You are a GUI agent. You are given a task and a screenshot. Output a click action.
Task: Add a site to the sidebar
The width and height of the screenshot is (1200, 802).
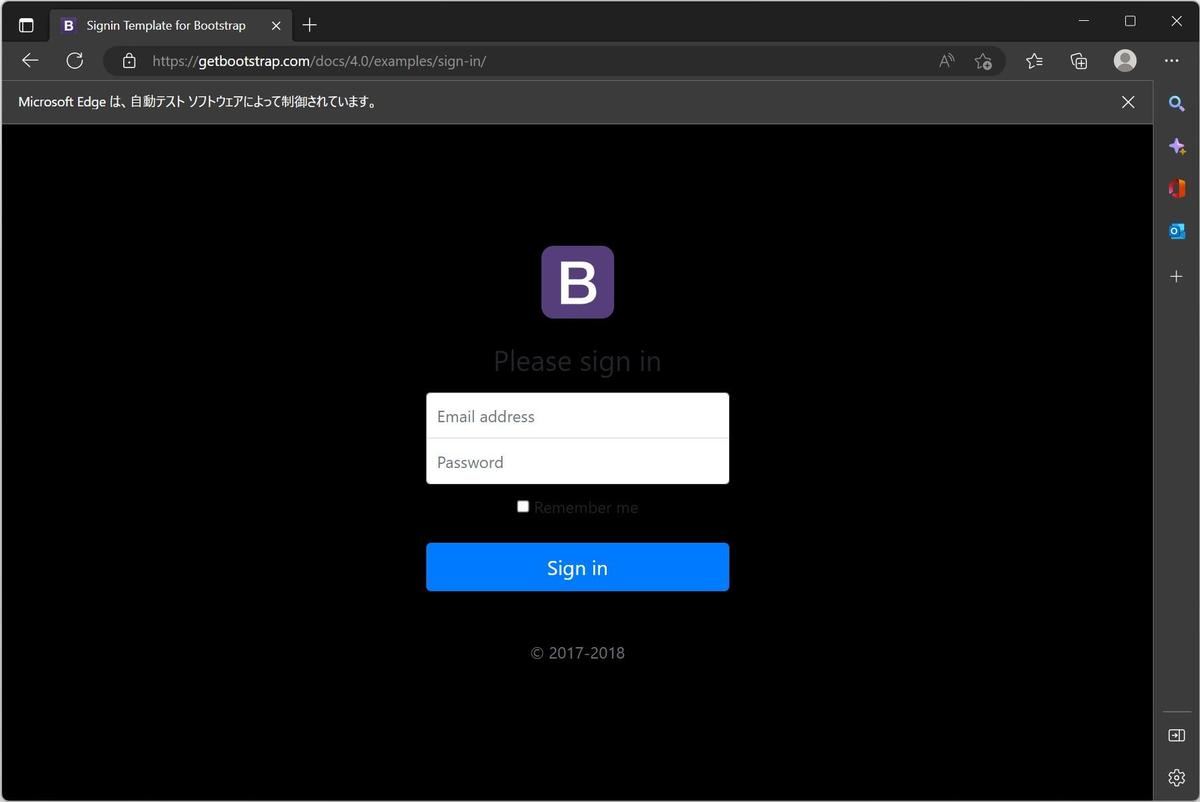pos(1177,276)
